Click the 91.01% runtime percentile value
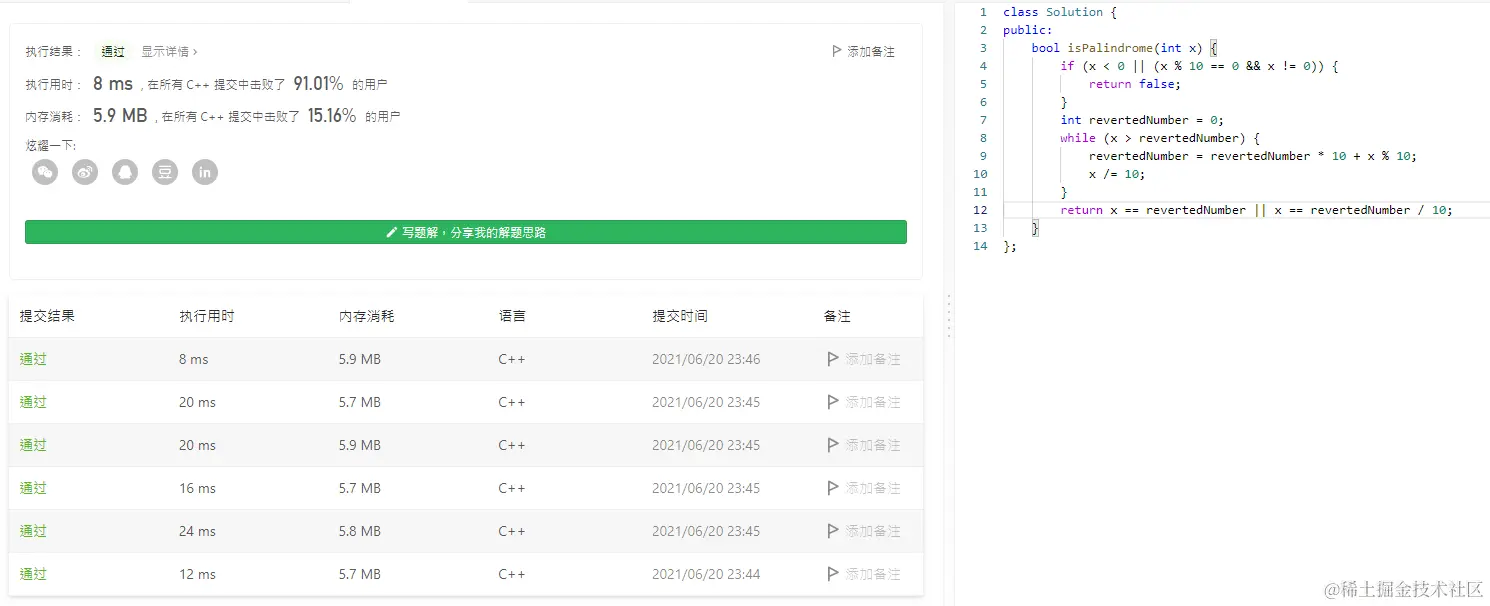This screenshot has height=606, width=1490. pyautogui.click(x=318, y=84)
